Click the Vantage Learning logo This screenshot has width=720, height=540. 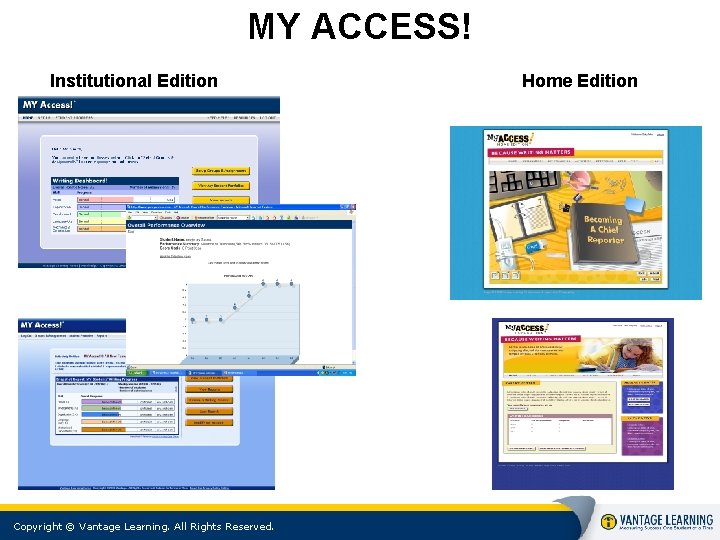click(657, 522)
